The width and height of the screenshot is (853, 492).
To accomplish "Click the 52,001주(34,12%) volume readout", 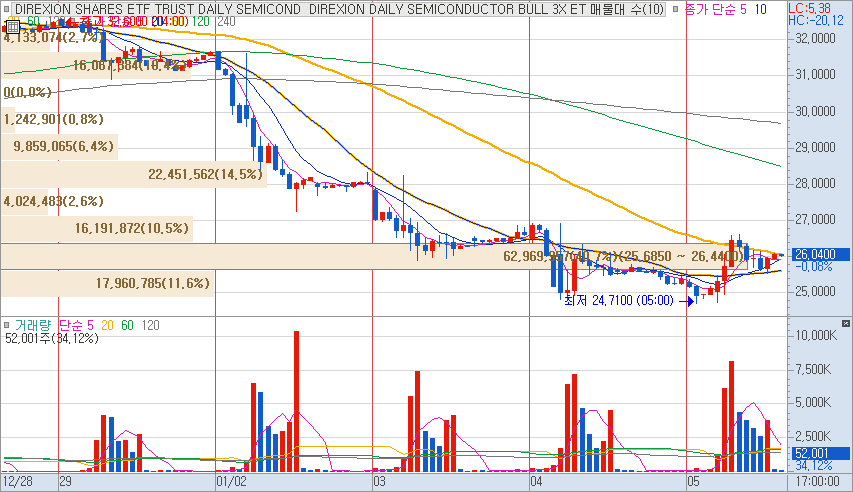I will (52, 338).
